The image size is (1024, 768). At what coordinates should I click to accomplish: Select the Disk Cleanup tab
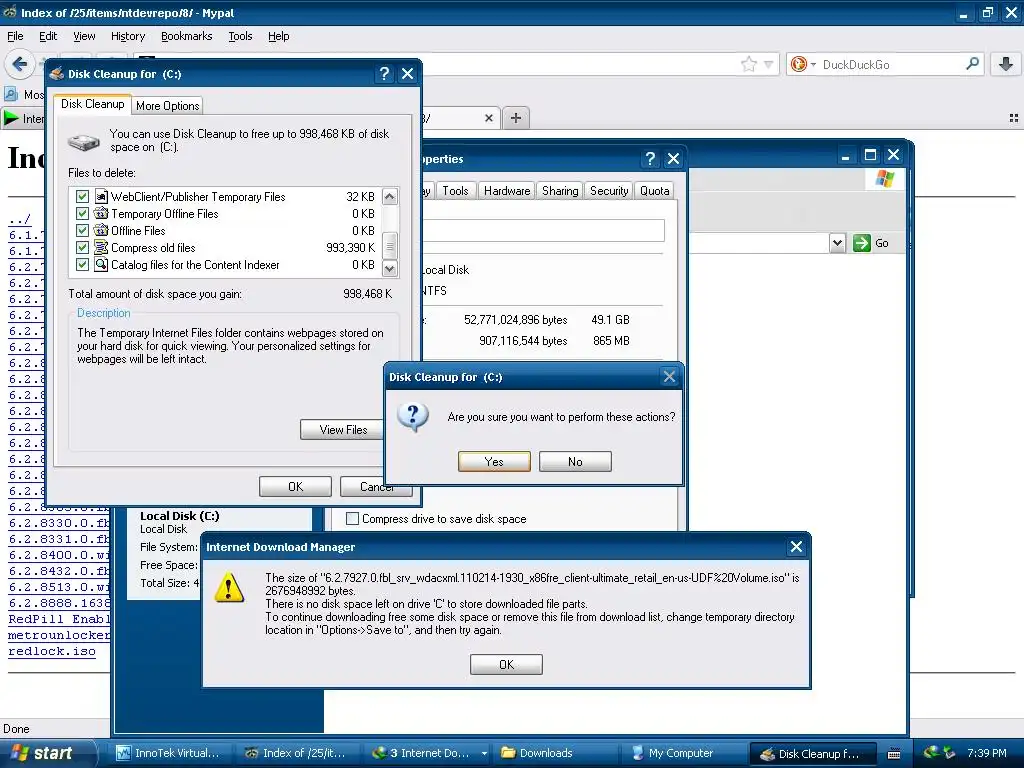pos(93,104)
